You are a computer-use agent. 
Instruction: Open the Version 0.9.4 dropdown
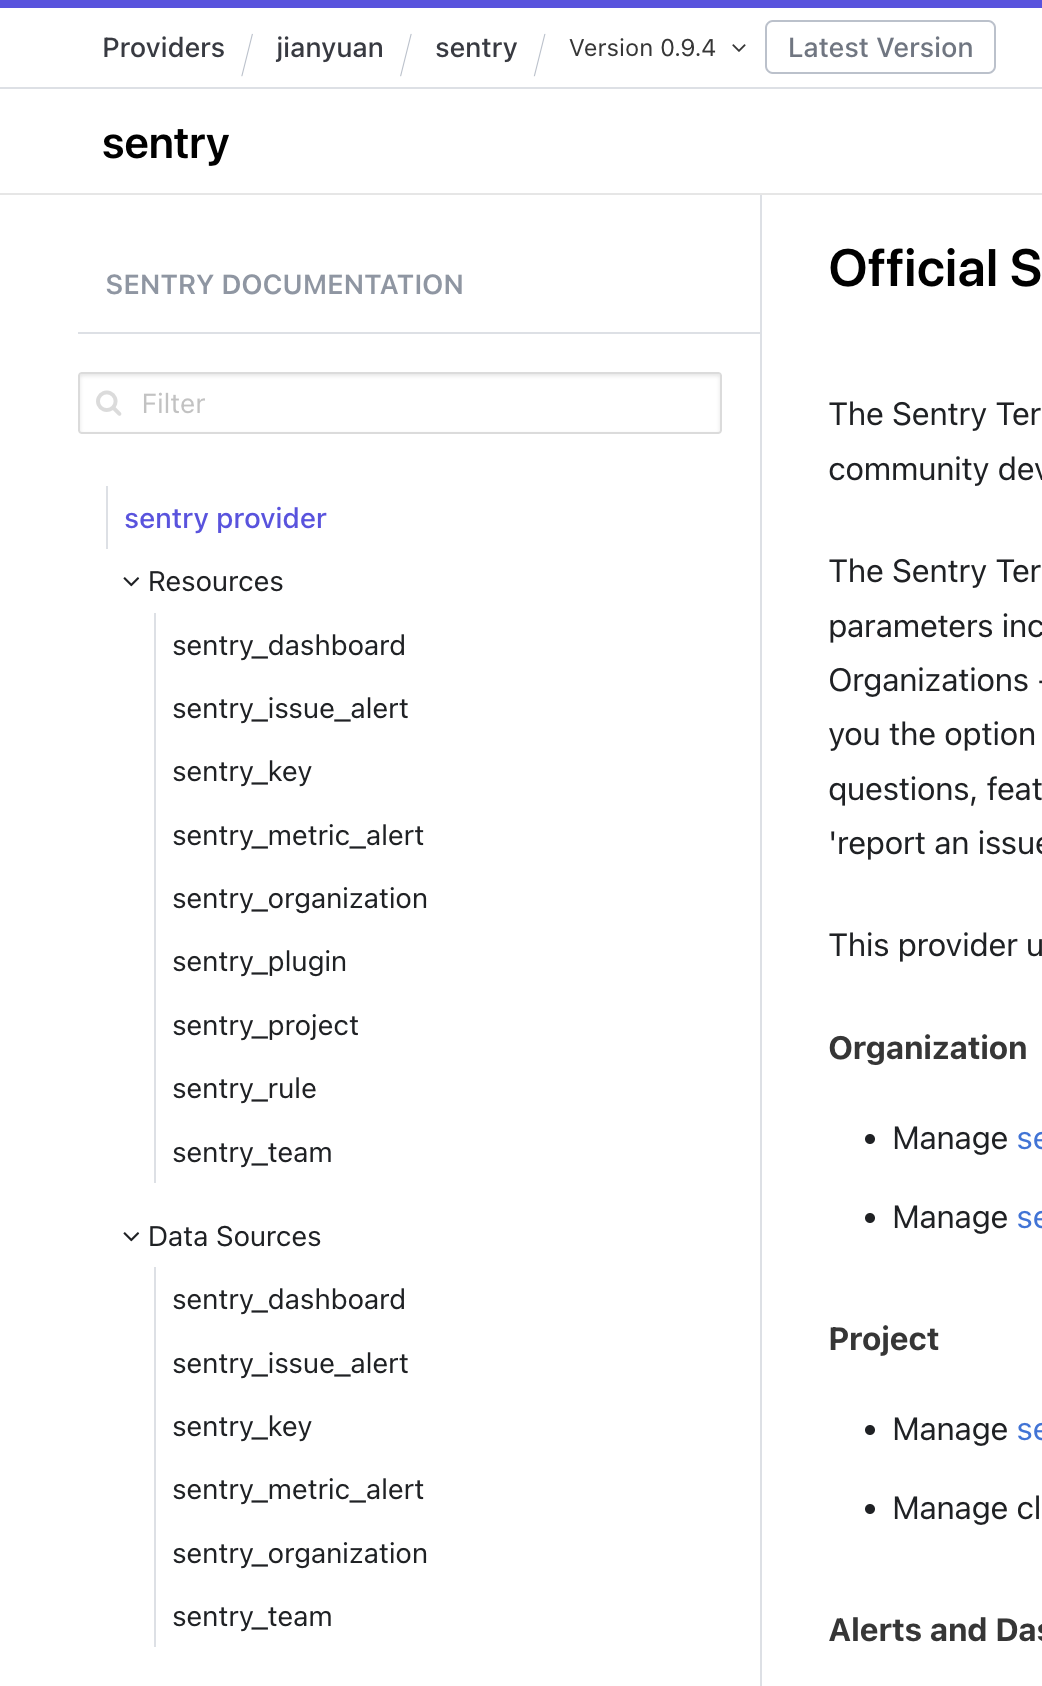pyautogui.click(x=658, y=48)
